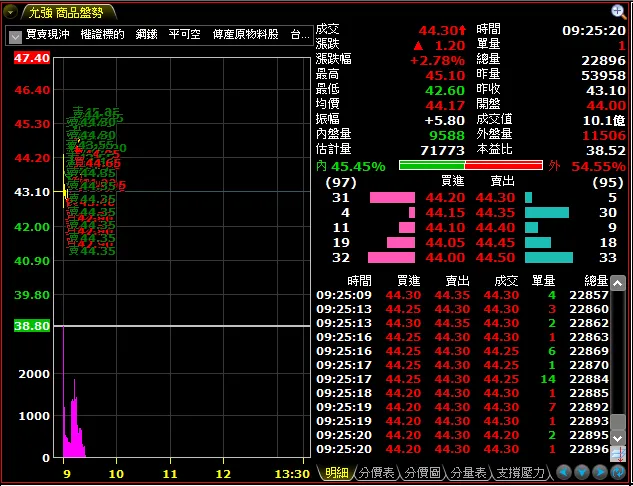
Task: Click the layered sheets icon below the scrollbar
Action: coord(618,454)
